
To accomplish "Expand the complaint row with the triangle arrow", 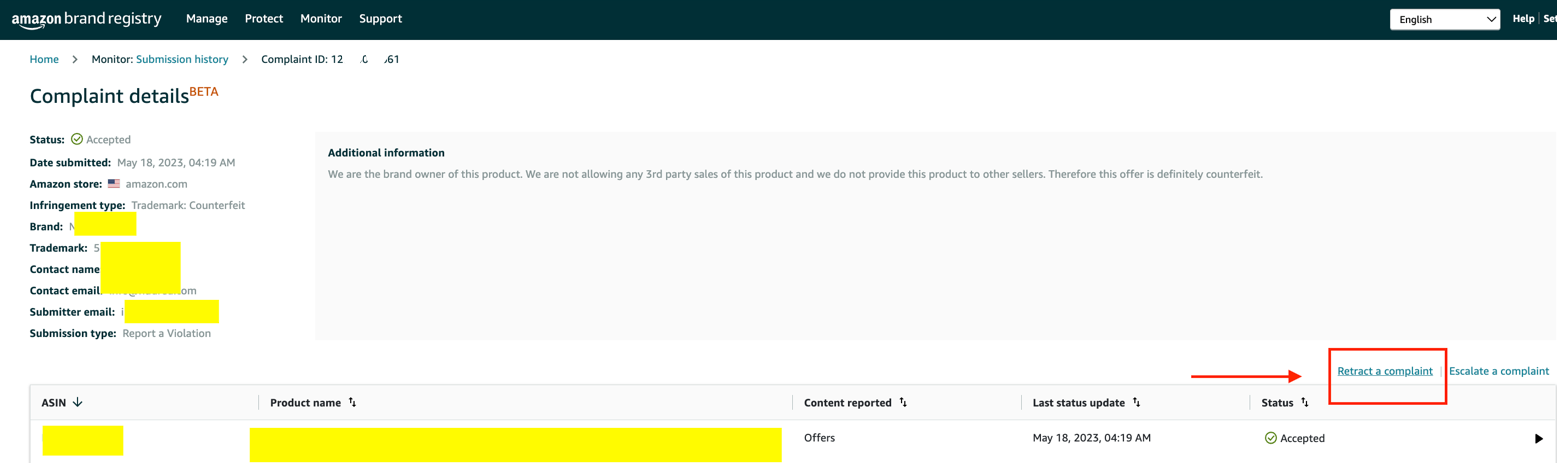I will point(1538,438).
